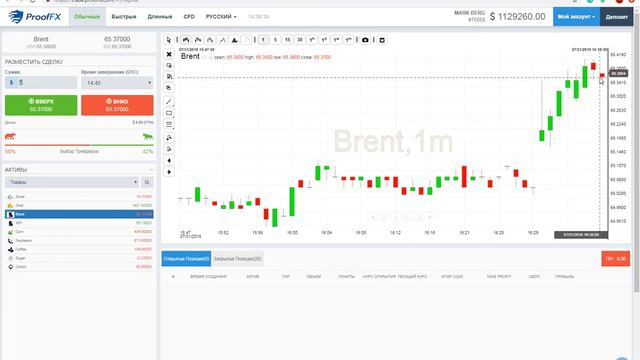The height and width of the screenshot is (360, 640).
Task: Open the asset category dropdown
Action: point(72,182)
